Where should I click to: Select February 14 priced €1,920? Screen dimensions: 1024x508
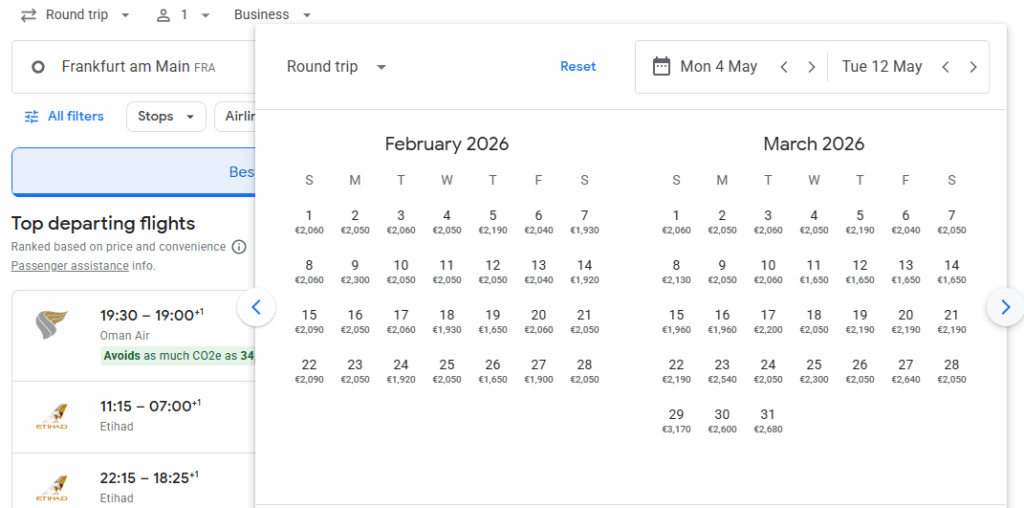coord(584,272)
